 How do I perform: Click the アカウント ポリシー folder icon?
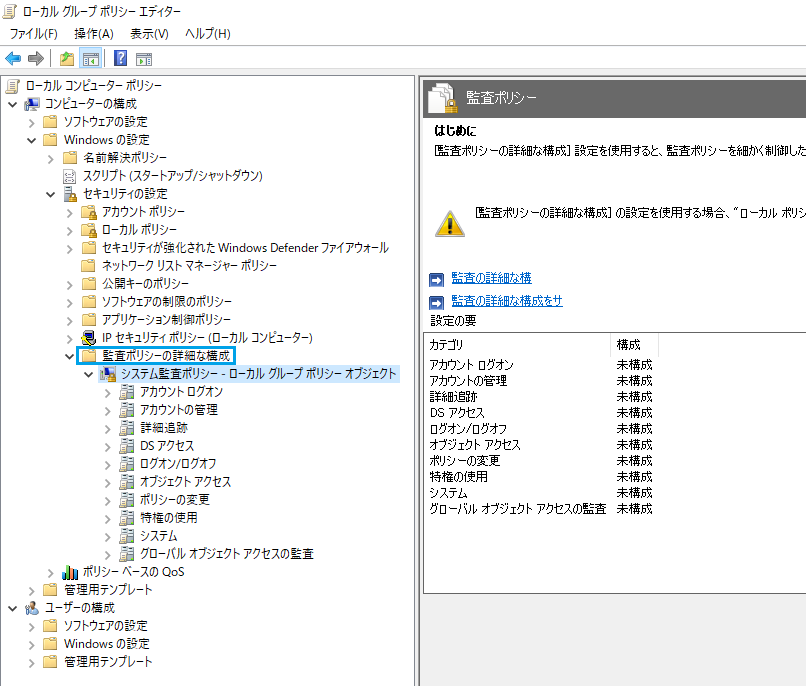click(x=89, y=212)
